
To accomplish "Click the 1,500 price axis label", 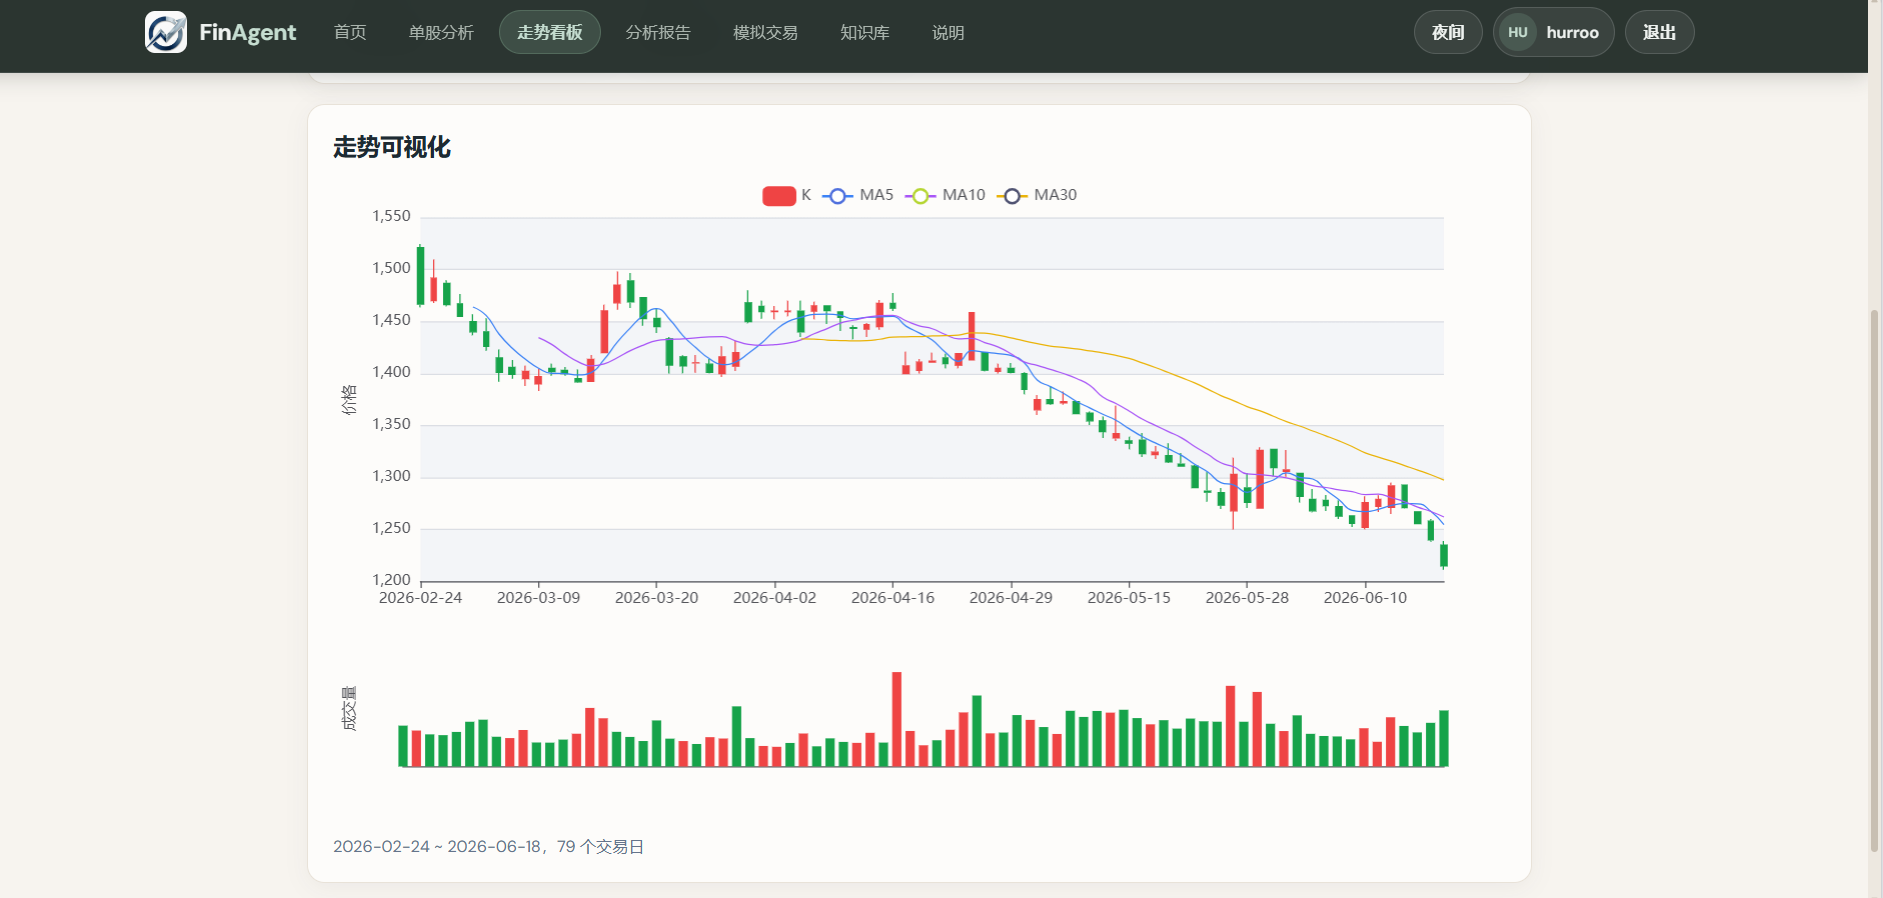I will [392, 268].
